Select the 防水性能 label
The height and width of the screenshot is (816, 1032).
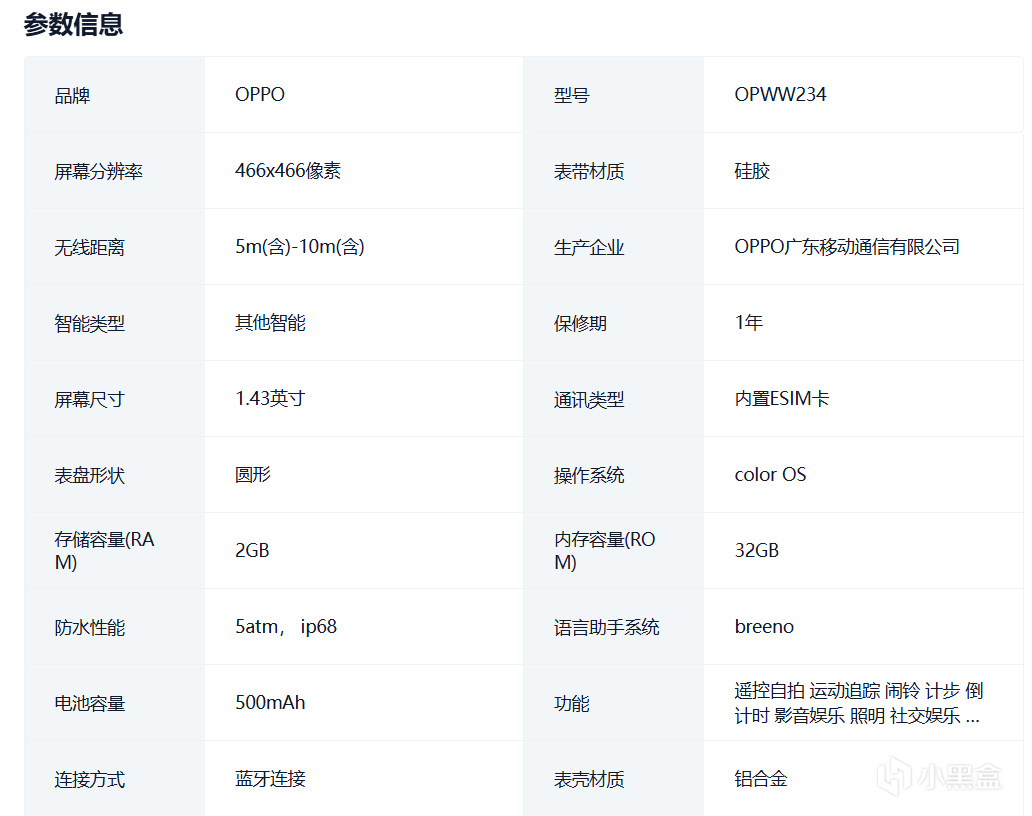pyautogui.click(x=90, y=628)
